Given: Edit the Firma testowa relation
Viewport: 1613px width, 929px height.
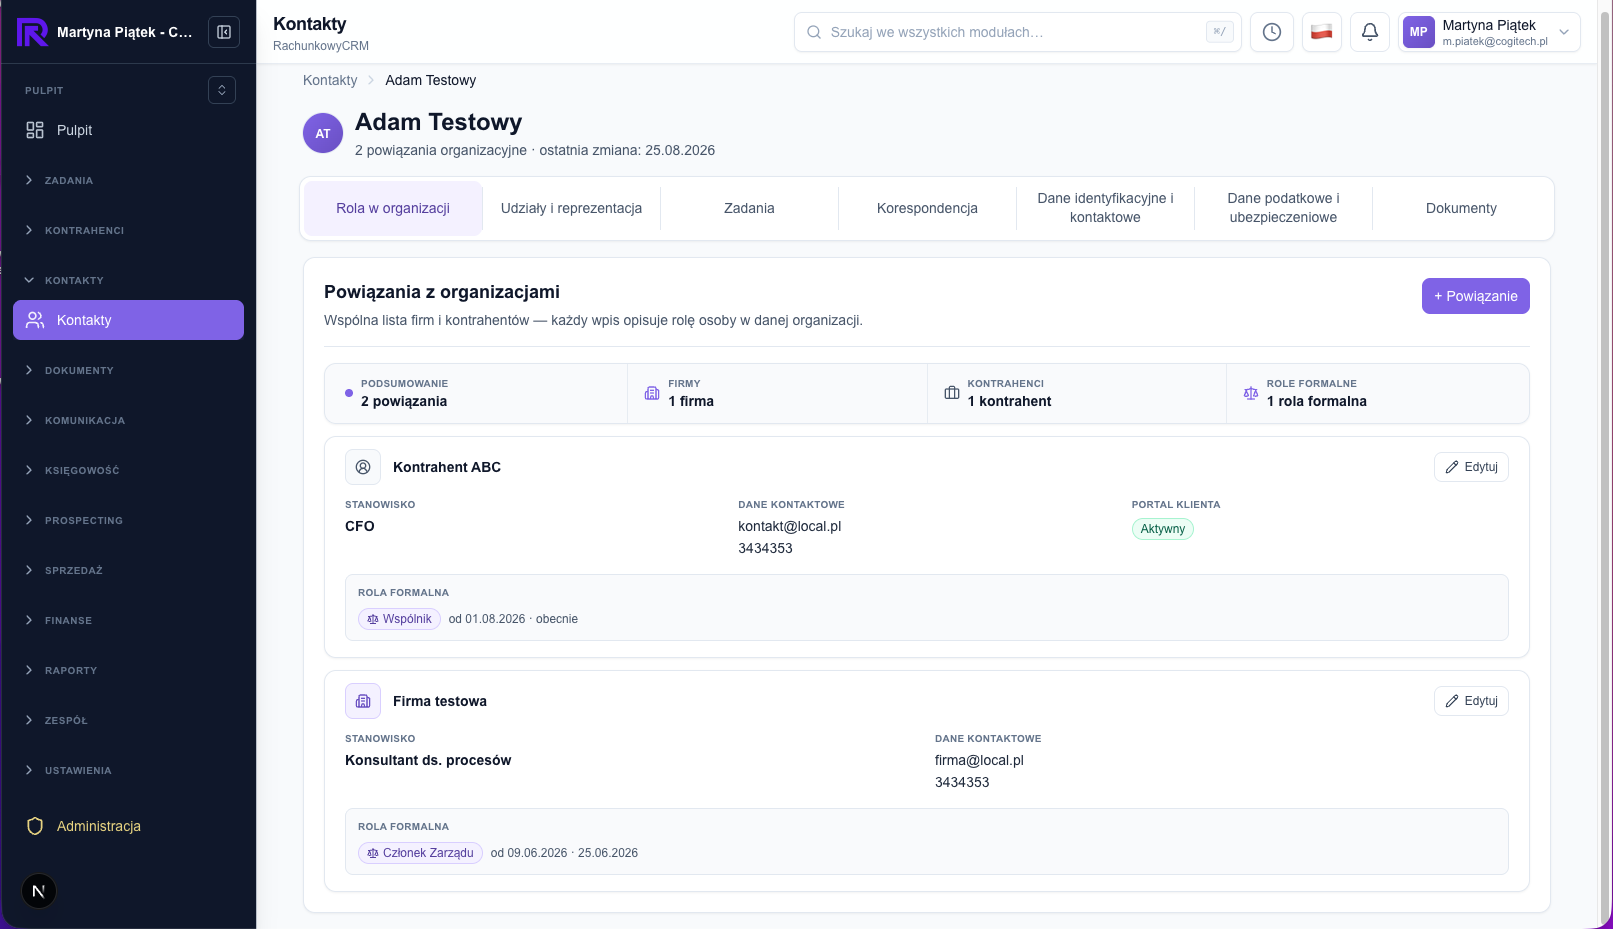Looking at the screenshot, I should click(1471, 701).
